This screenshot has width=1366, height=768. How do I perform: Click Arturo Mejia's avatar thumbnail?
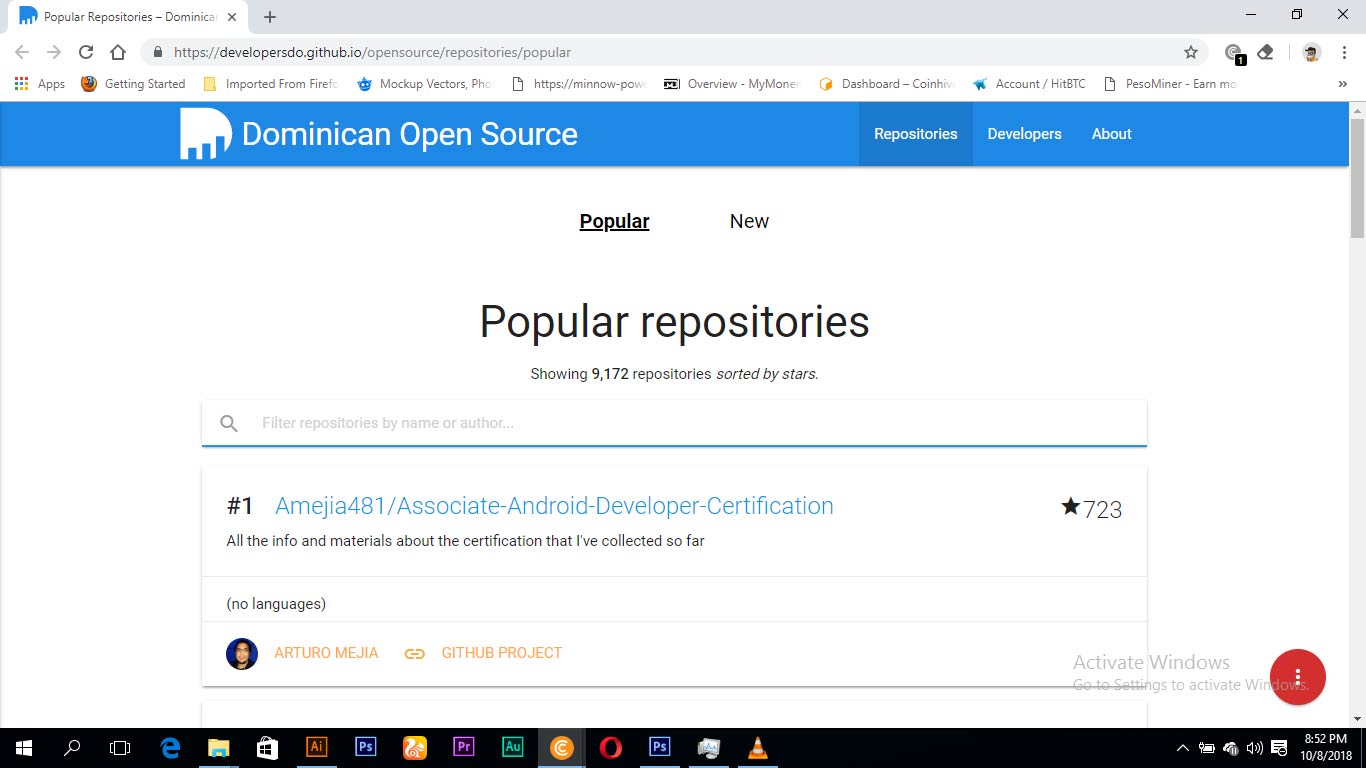coord(242,654)
